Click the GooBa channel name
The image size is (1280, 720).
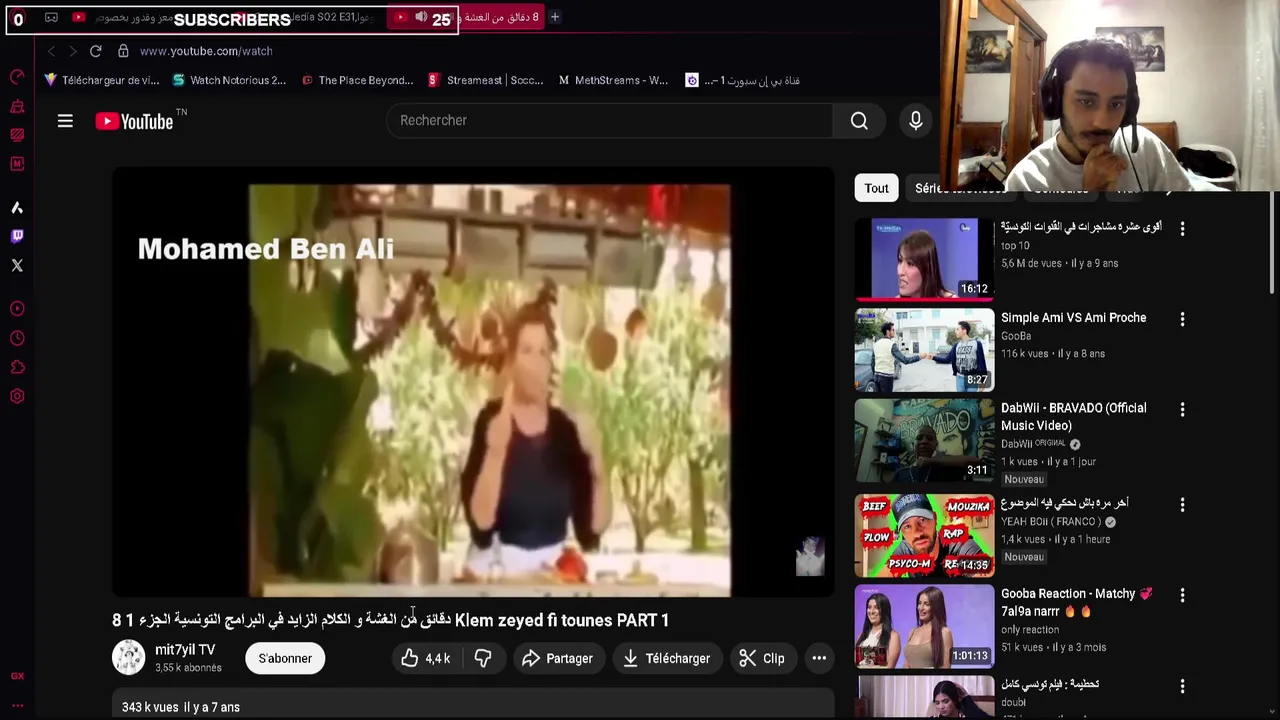1016,336
